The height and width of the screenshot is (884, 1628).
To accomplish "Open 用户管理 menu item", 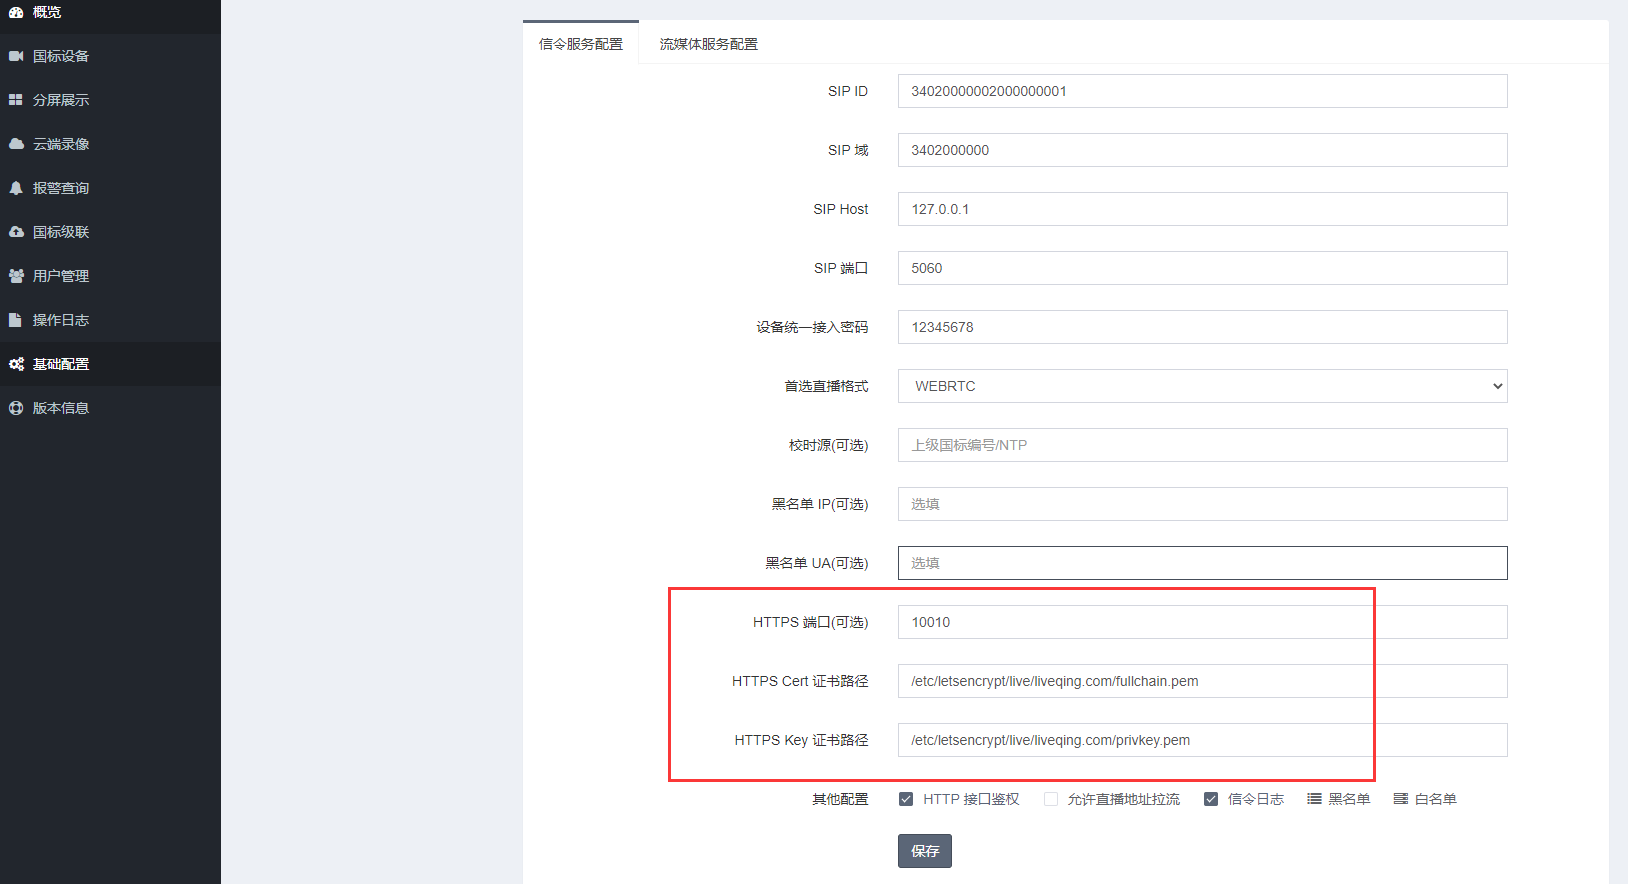I will coord(110,276).
